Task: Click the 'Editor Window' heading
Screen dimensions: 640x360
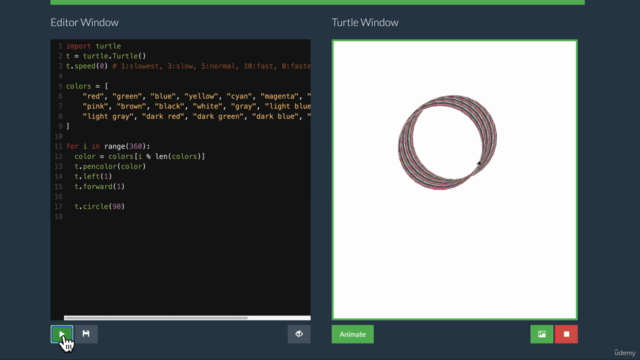Action: [x=84, y=22]
